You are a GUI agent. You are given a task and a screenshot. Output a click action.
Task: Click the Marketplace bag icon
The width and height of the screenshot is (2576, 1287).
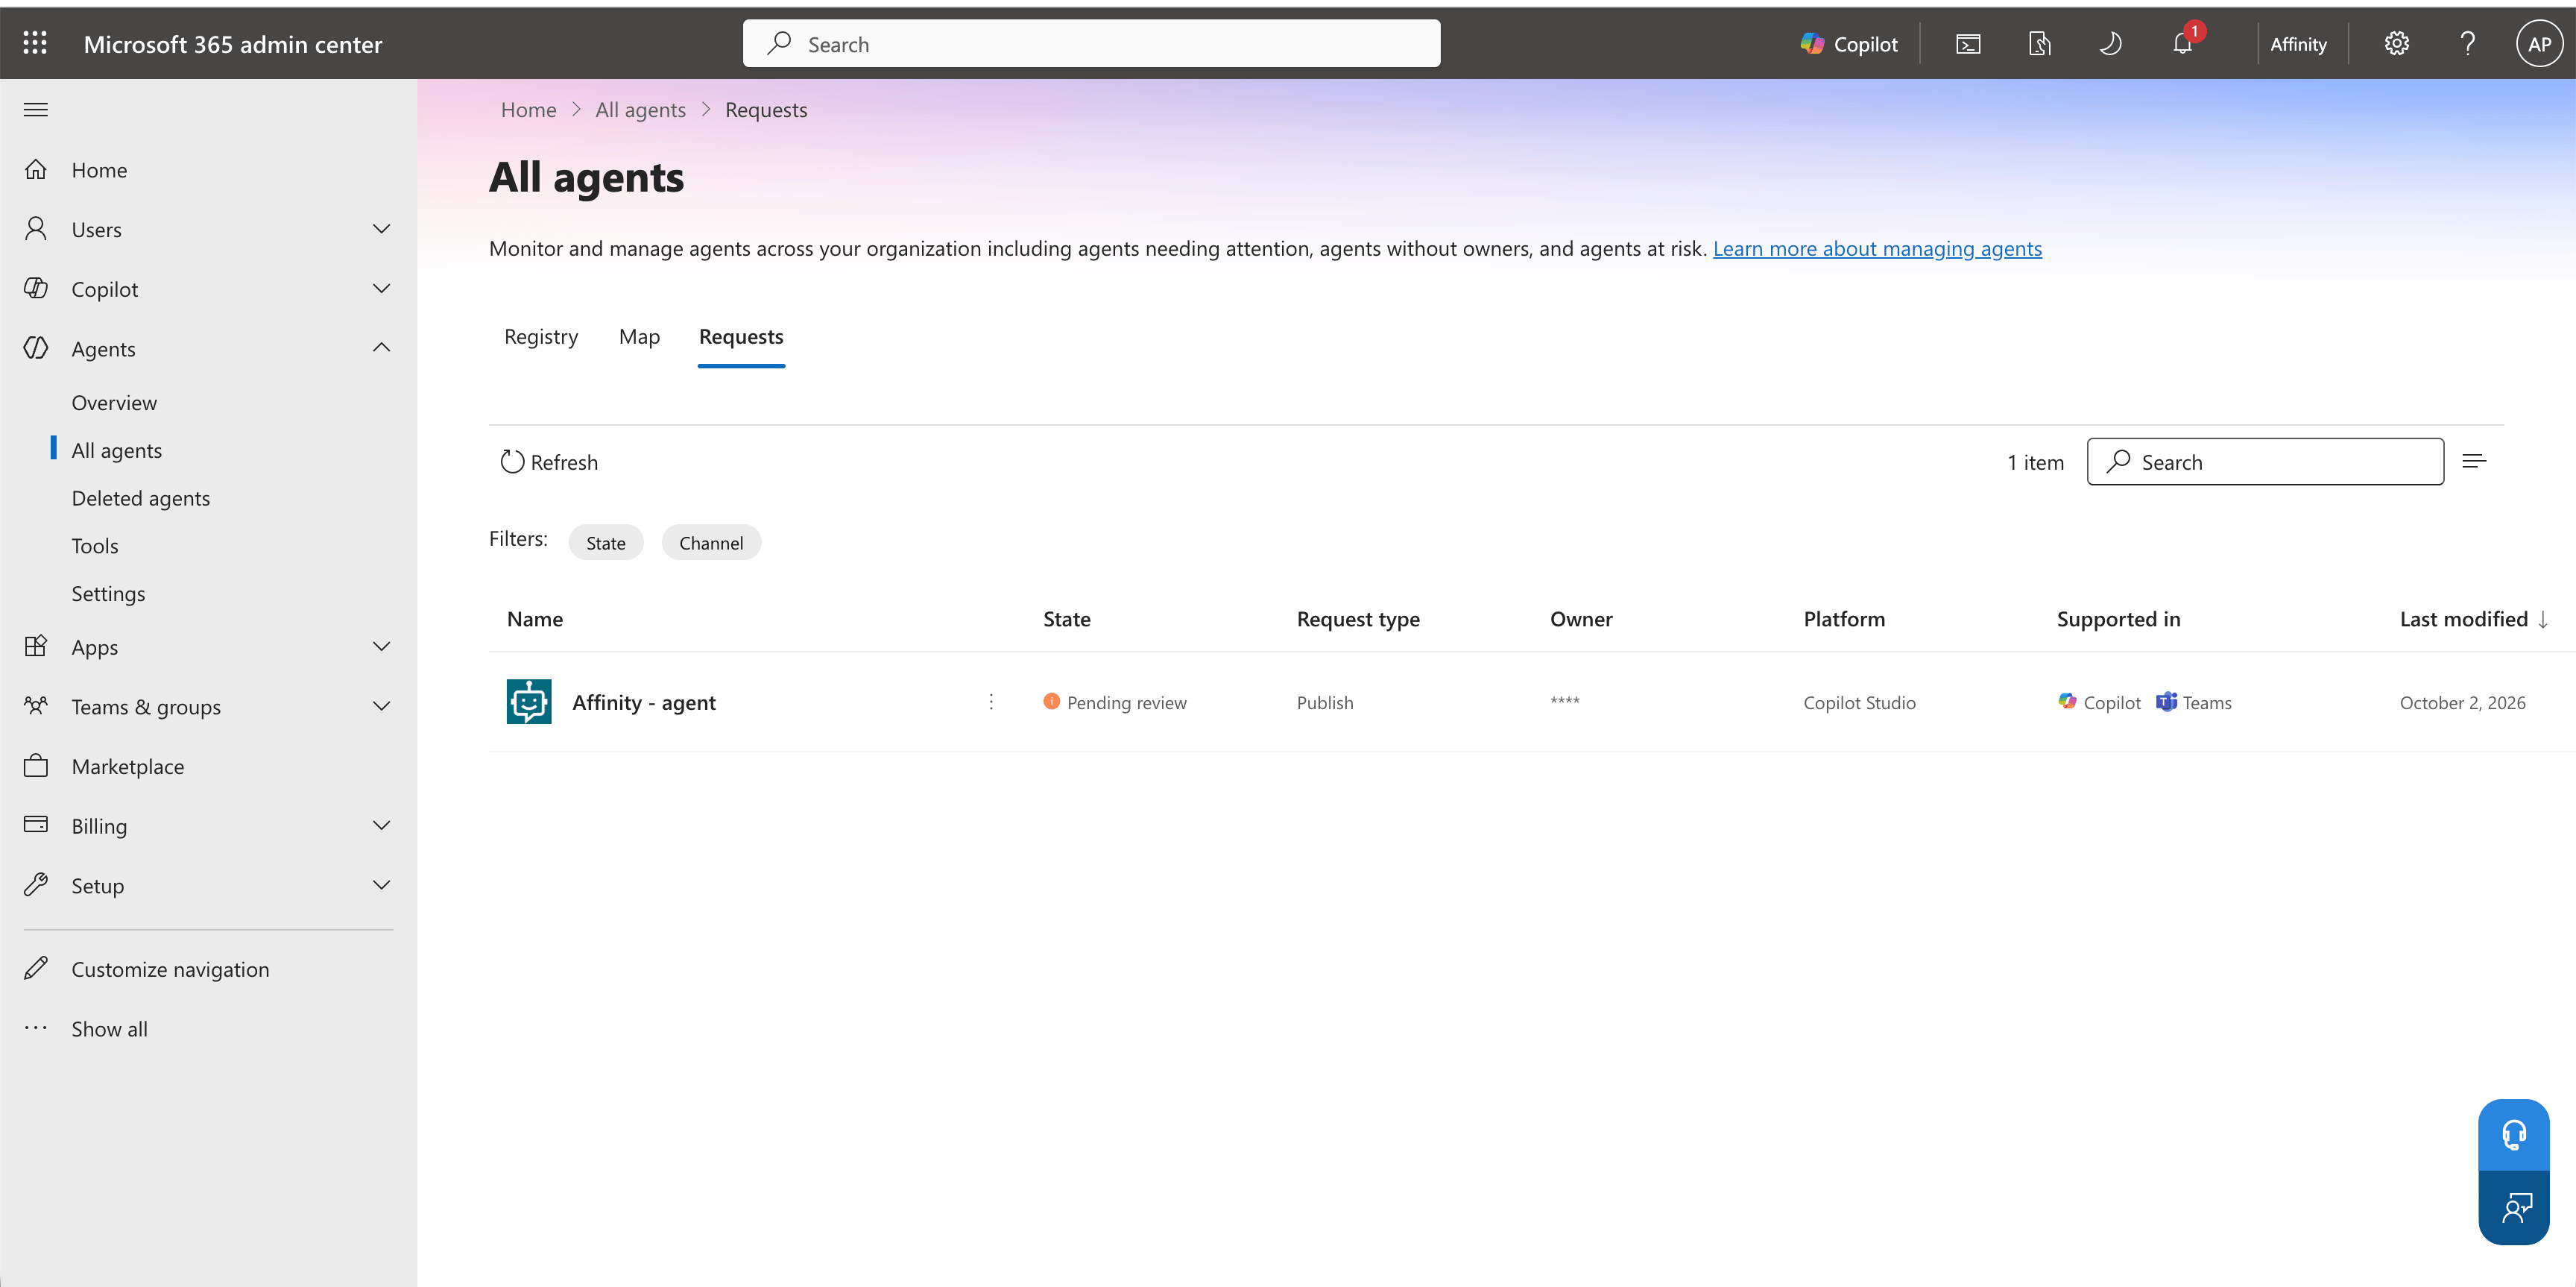[x=36, y=766]
